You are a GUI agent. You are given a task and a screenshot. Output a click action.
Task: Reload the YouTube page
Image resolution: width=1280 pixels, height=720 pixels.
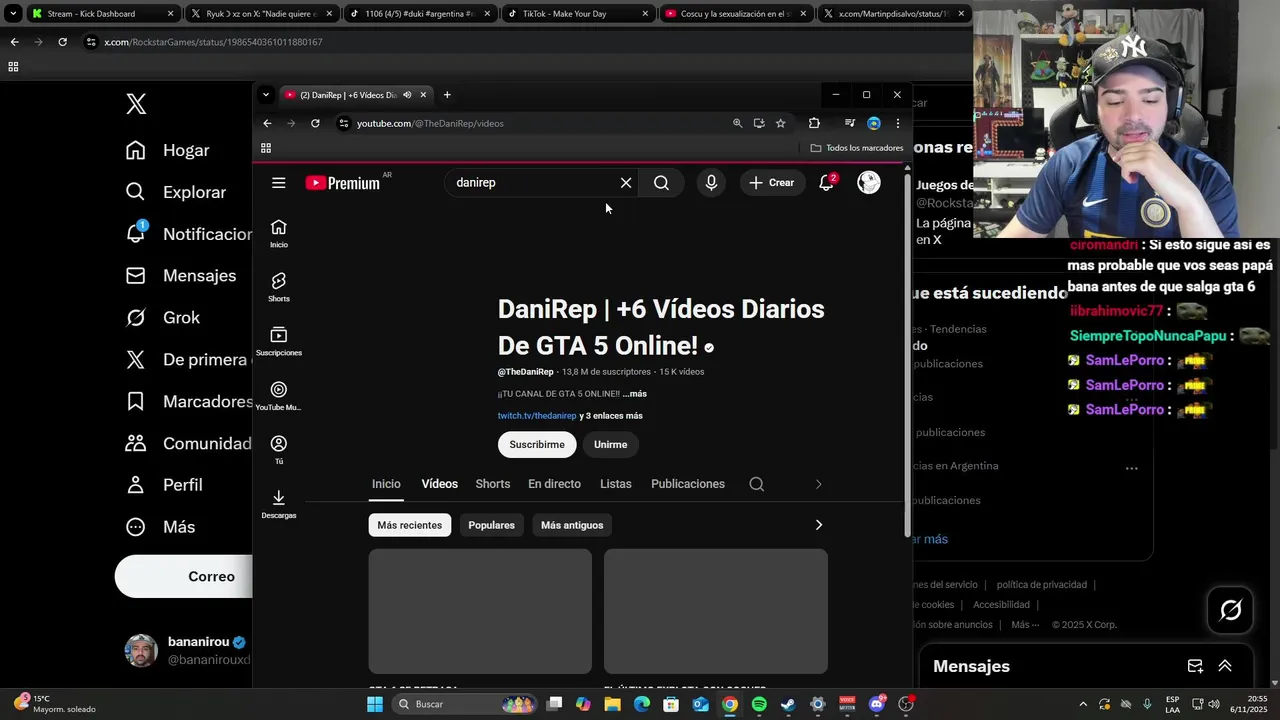(315, 123)
